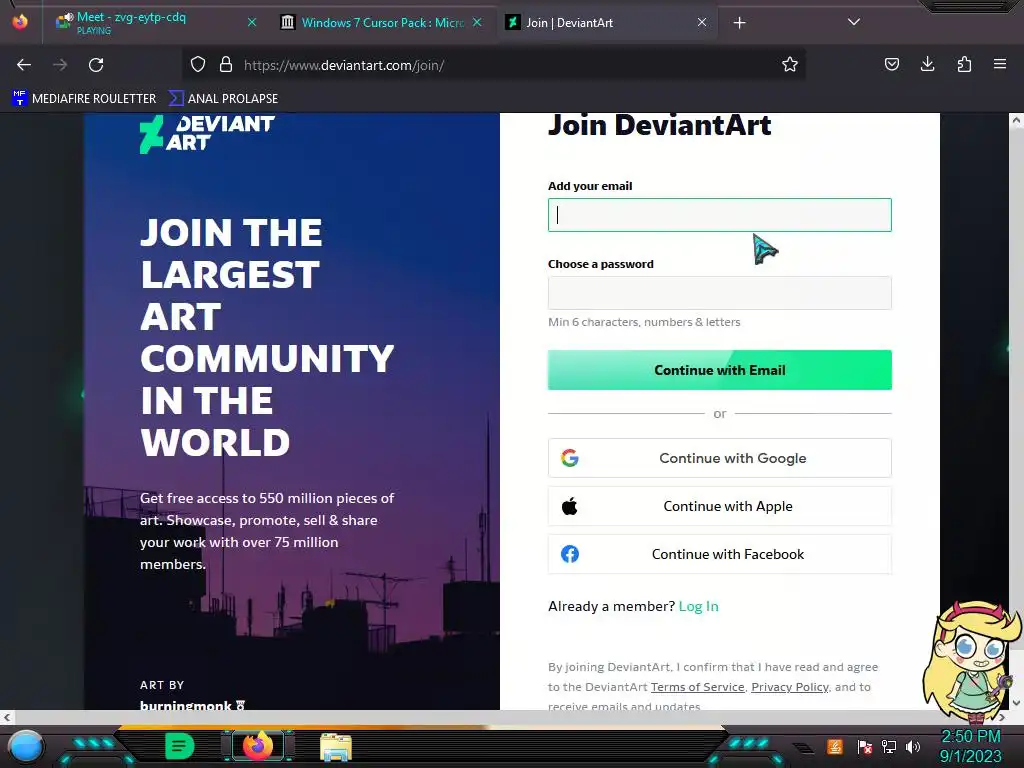Click the Star Butterfly desktop character
Image resolution: width=1024 pixels, height=768 pixels.
click(972, 662)
